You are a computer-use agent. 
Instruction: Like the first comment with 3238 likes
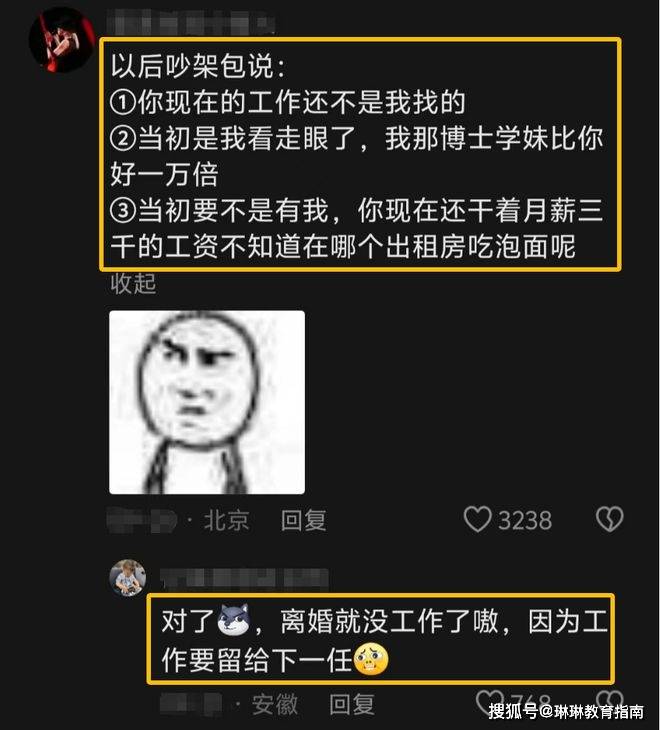tap(477, 519)
